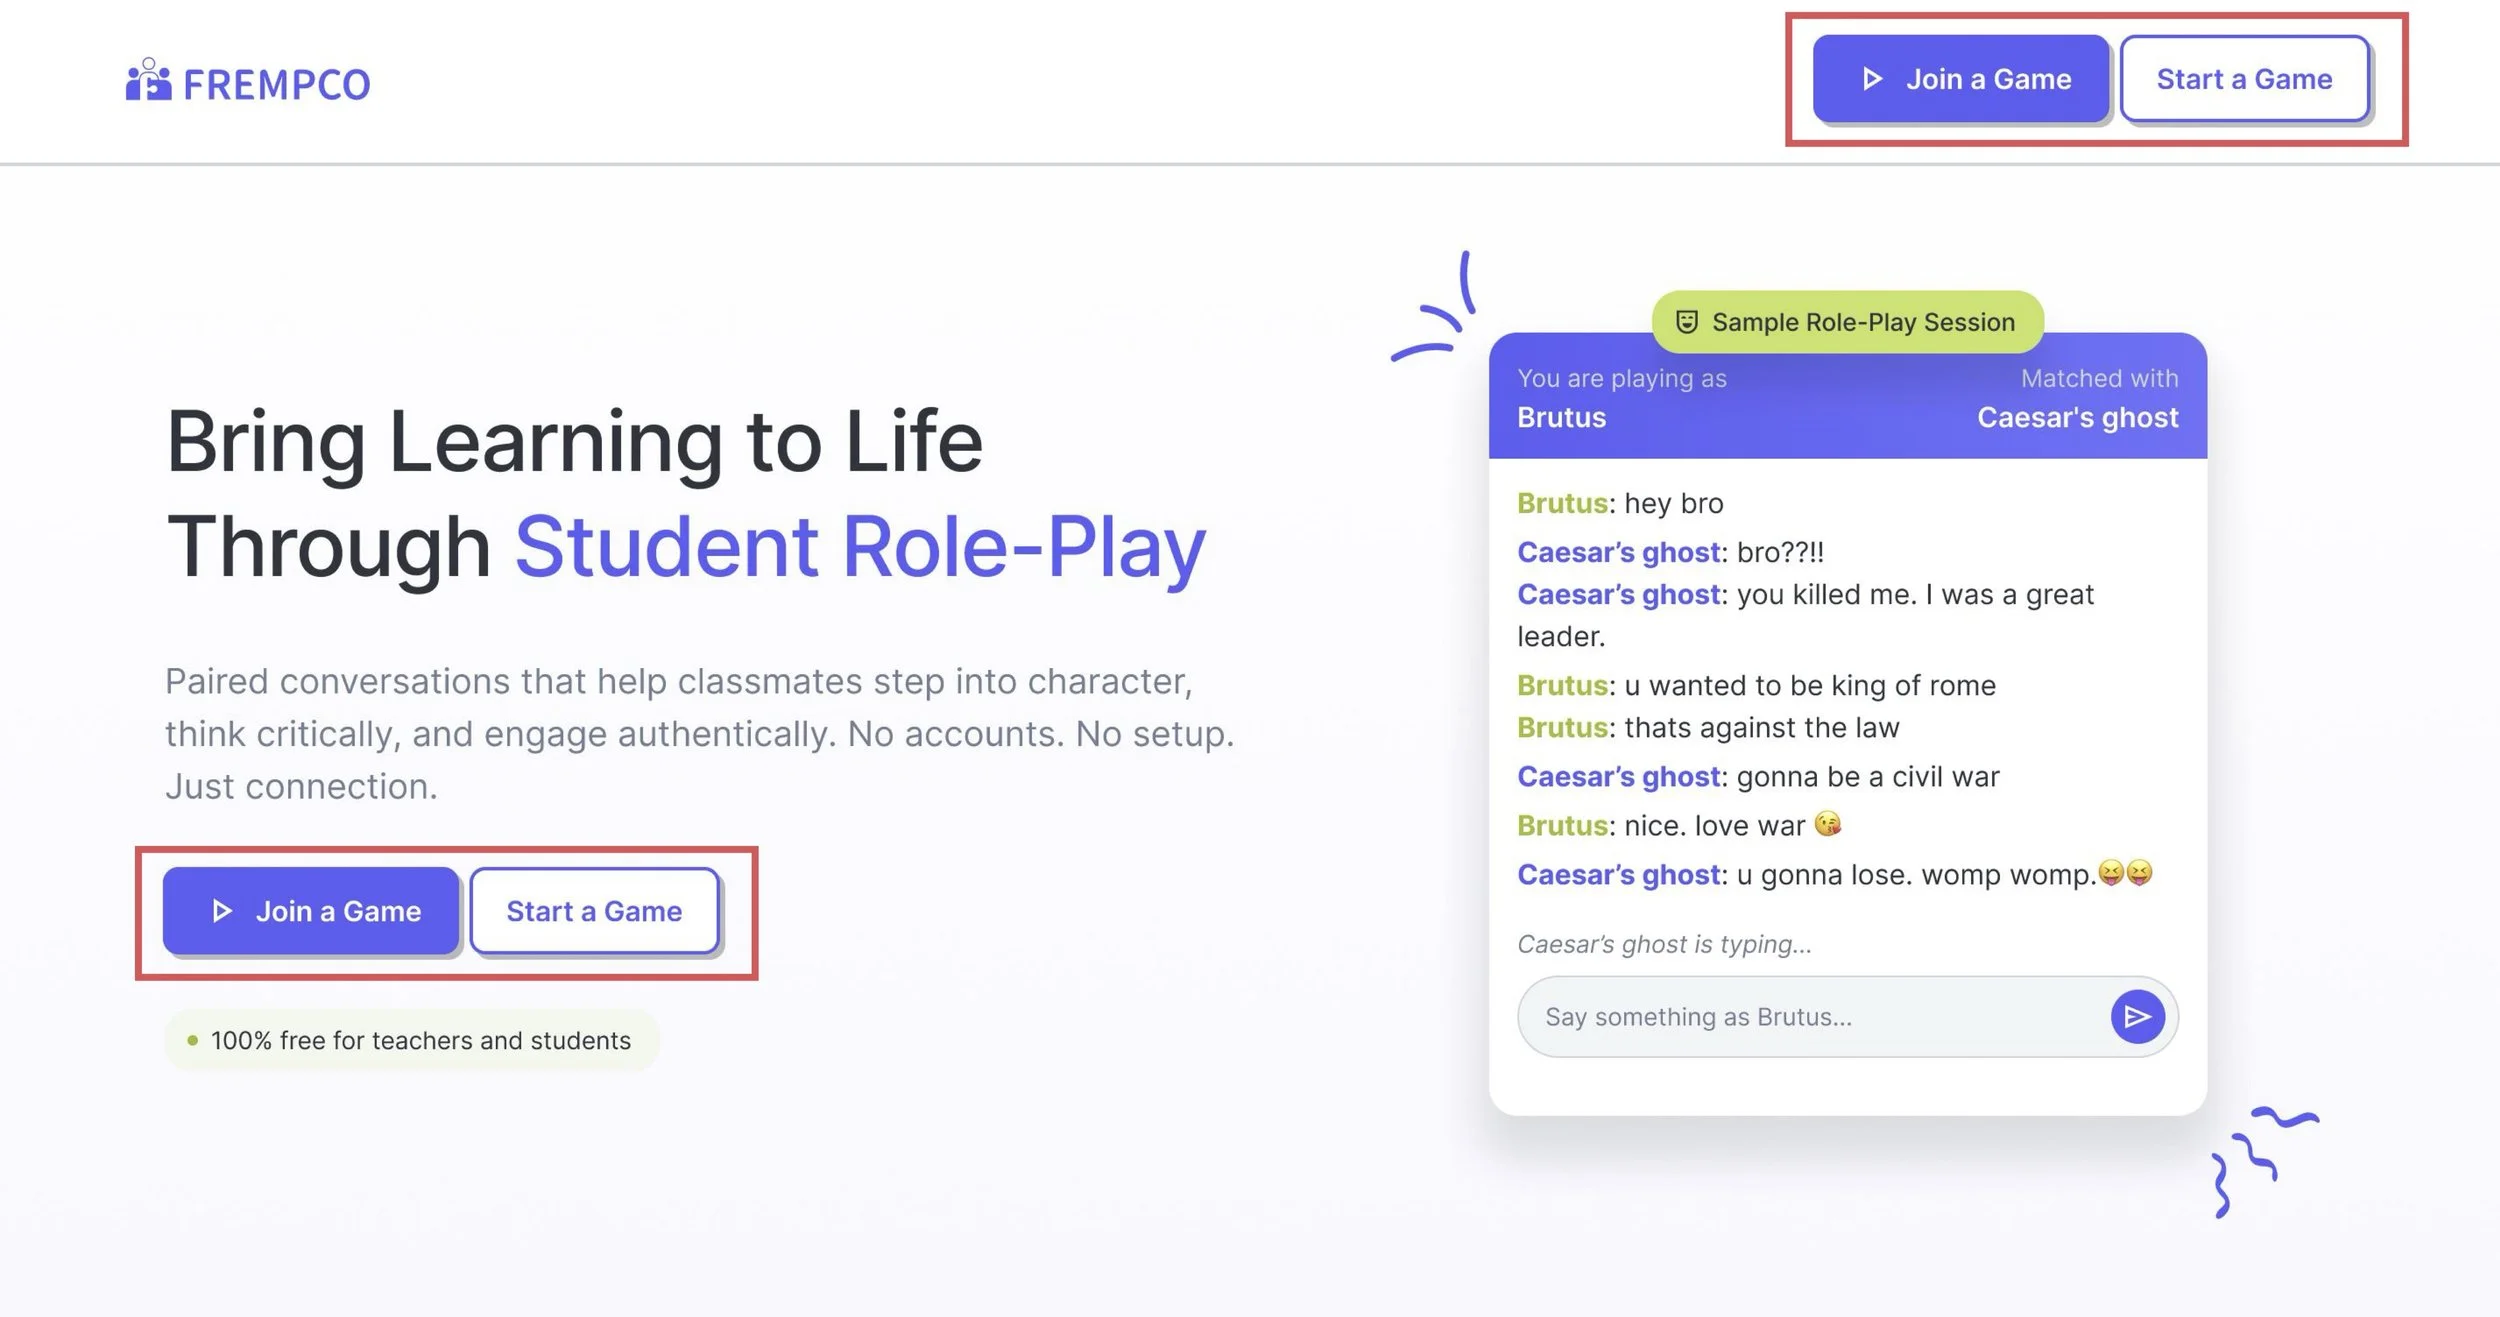Screen dimensions: 2500x1317
Task: Click play icon in header Join button
Action: [1872, 79]
